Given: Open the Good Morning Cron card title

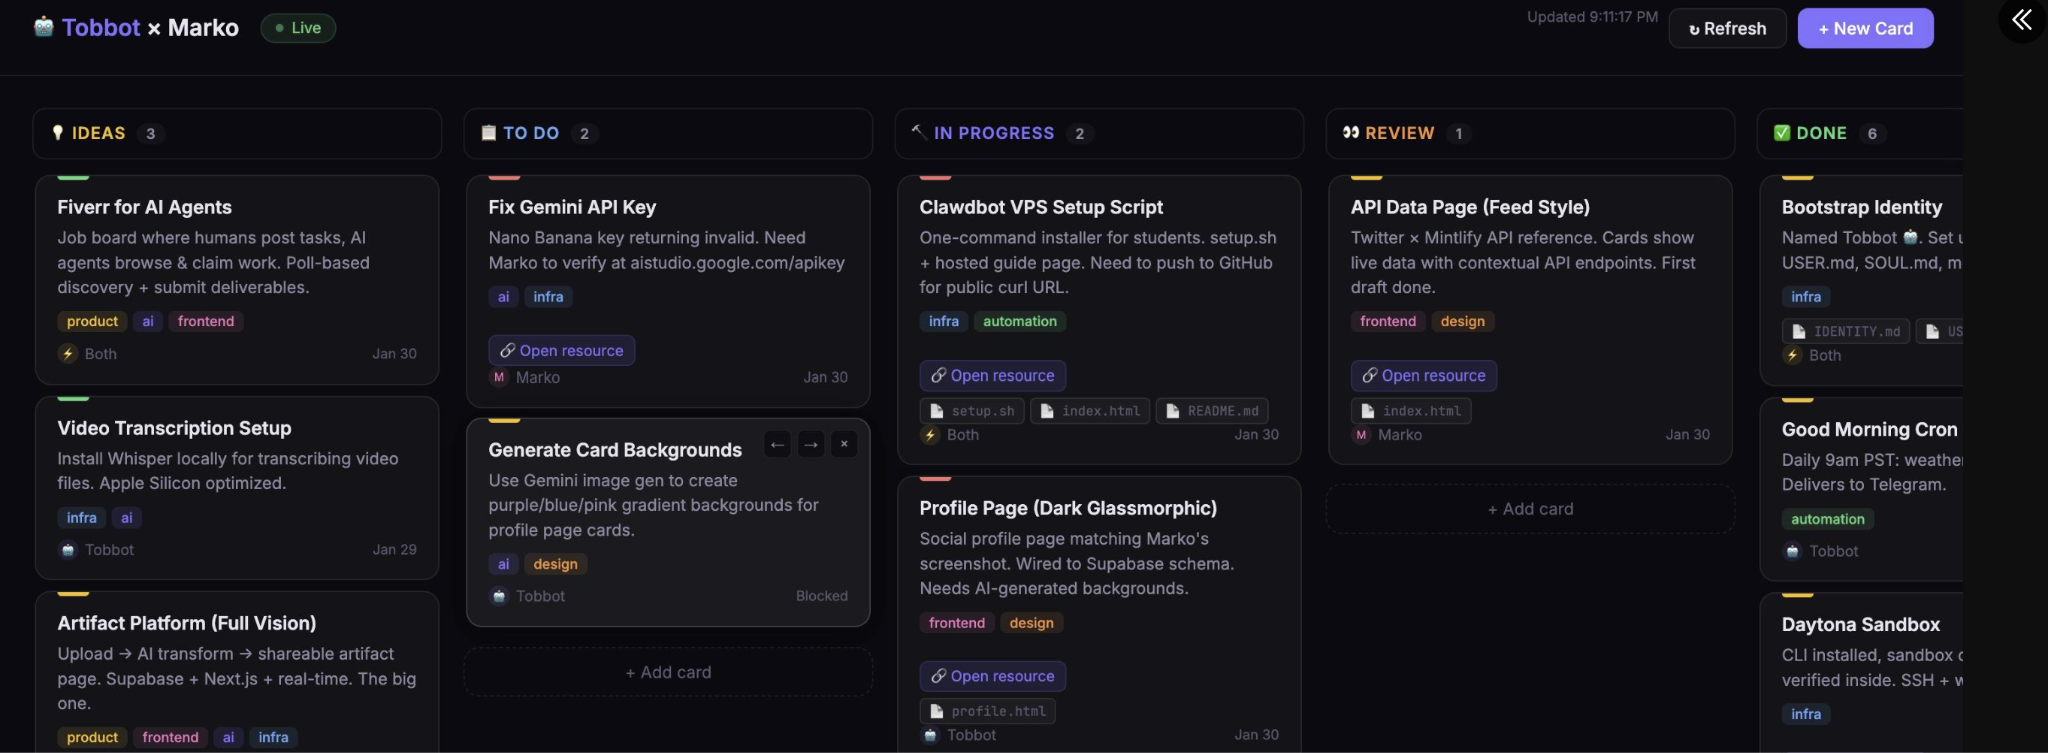Looking at the screenshot, I should pos(1870,429).
